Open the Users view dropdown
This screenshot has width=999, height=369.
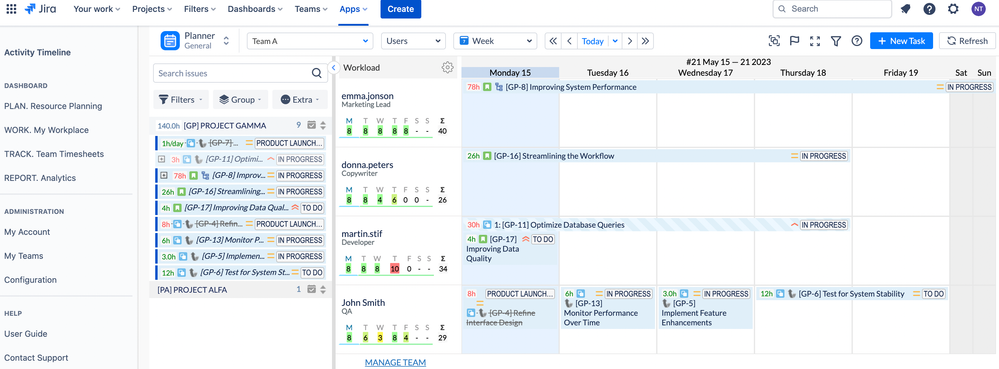pos(413,41)
